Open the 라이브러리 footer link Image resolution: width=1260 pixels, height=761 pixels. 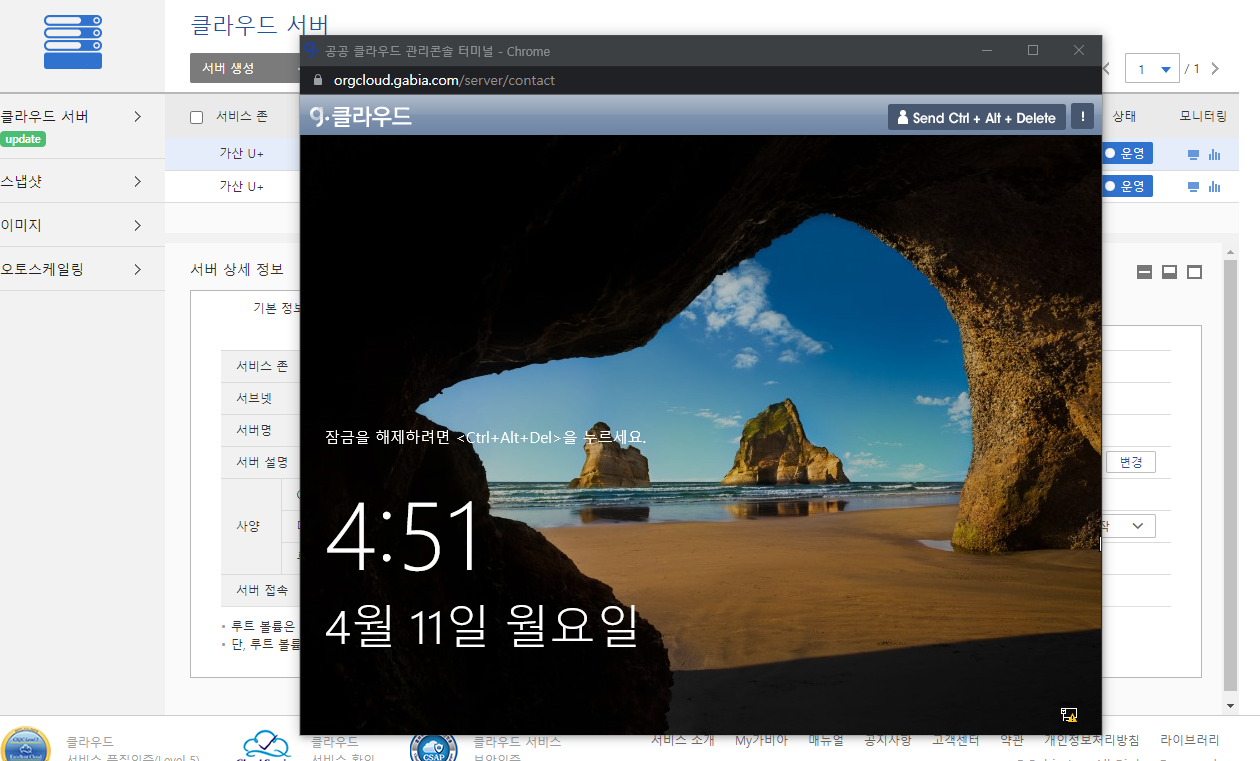(x=1190, y=740)
